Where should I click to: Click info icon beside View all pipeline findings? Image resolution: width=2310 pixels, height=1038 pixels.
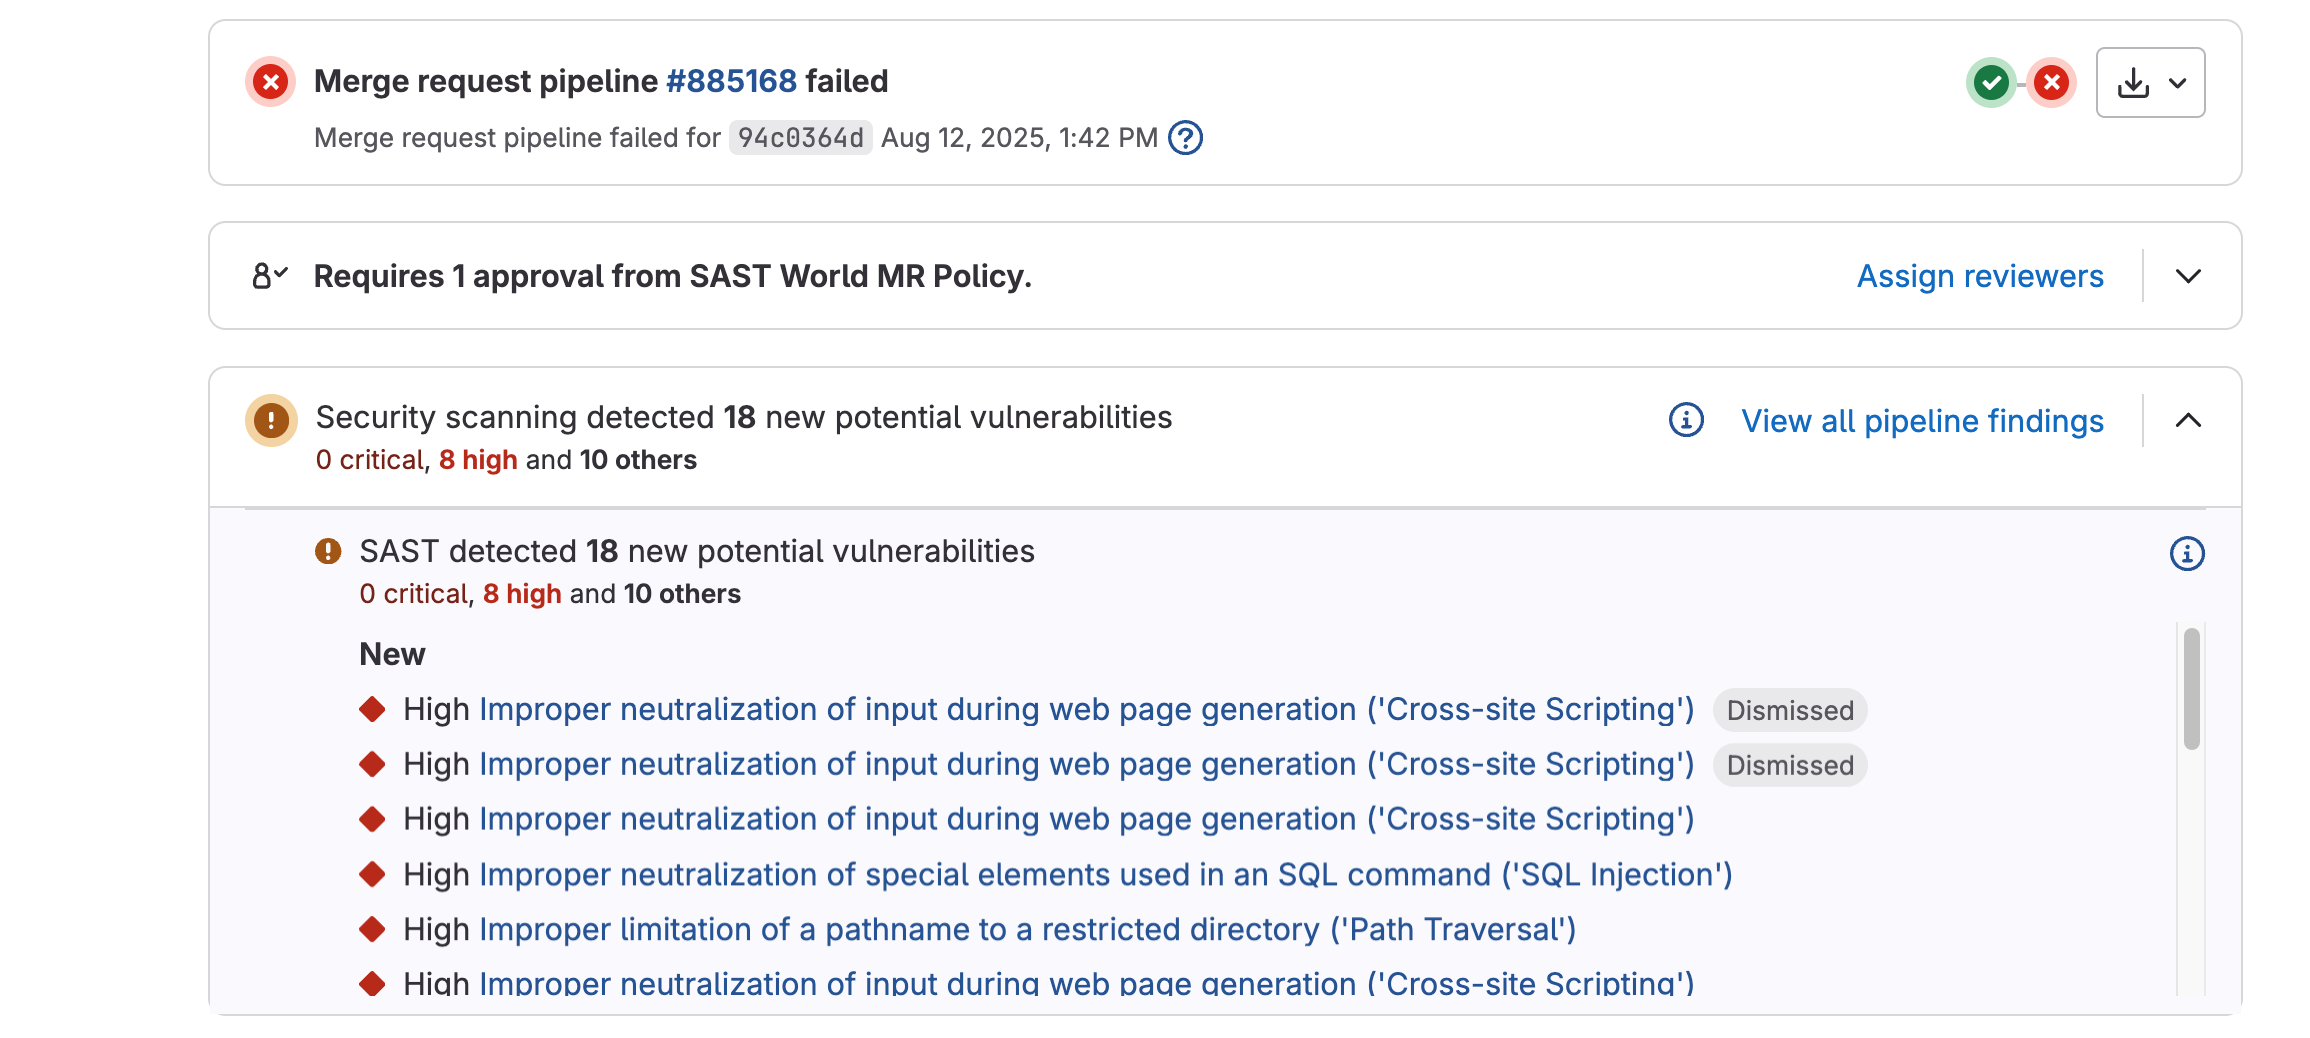(x=1686, y=420)
